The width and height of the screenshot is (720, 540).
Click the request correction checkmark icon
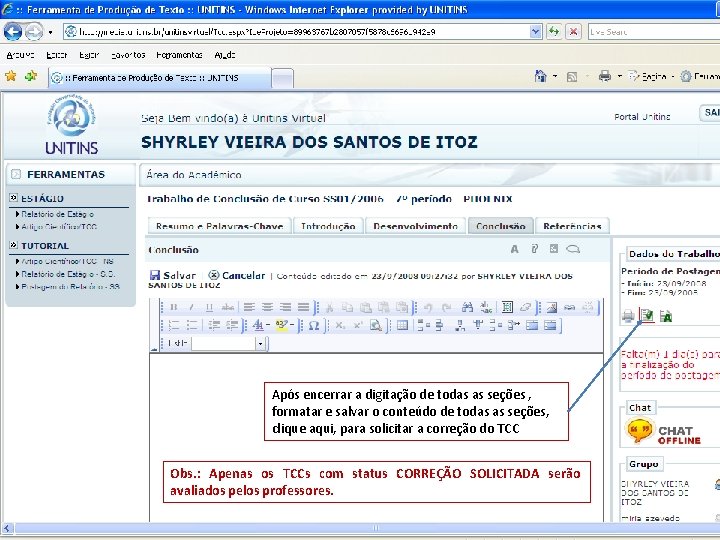pyautogui.click(x=647, y=315)
